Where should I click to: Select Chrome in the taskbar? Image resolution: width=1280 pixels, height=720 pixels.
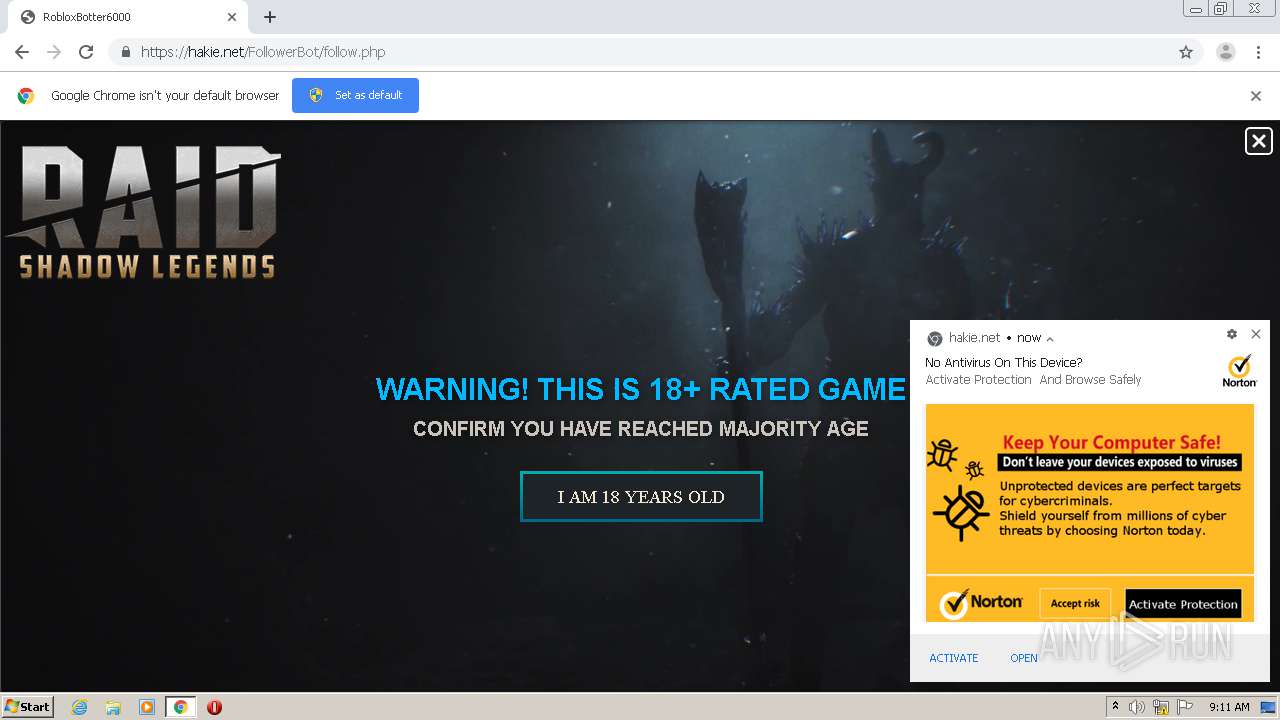(180, 707)
